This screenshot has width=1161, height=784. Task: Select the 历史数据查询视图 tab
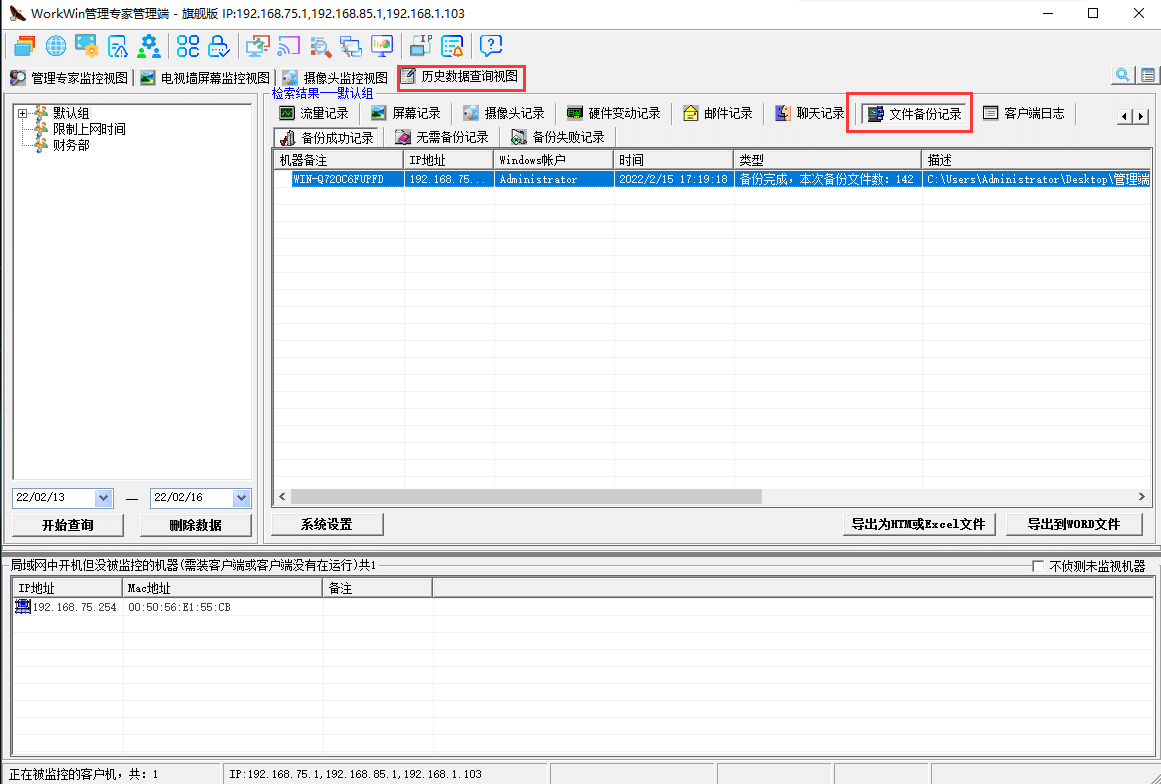[461, 77]
